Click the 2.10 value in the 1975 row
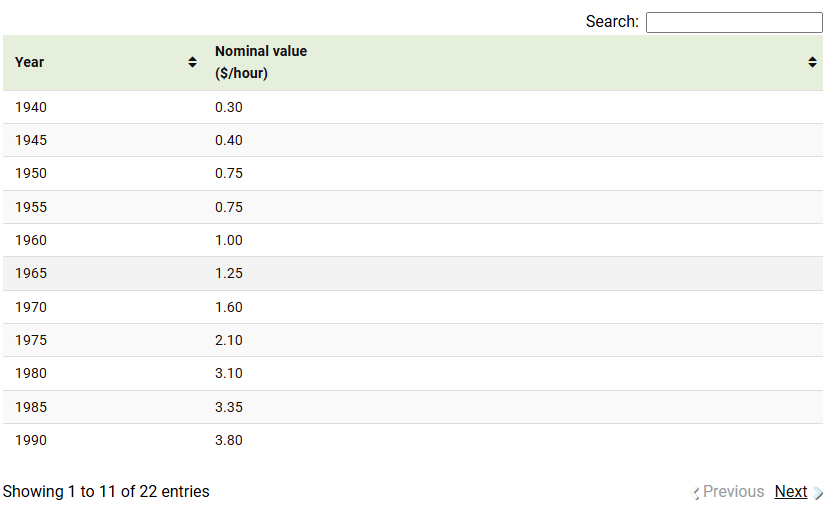The image size is (830, 513). (229, 340)
